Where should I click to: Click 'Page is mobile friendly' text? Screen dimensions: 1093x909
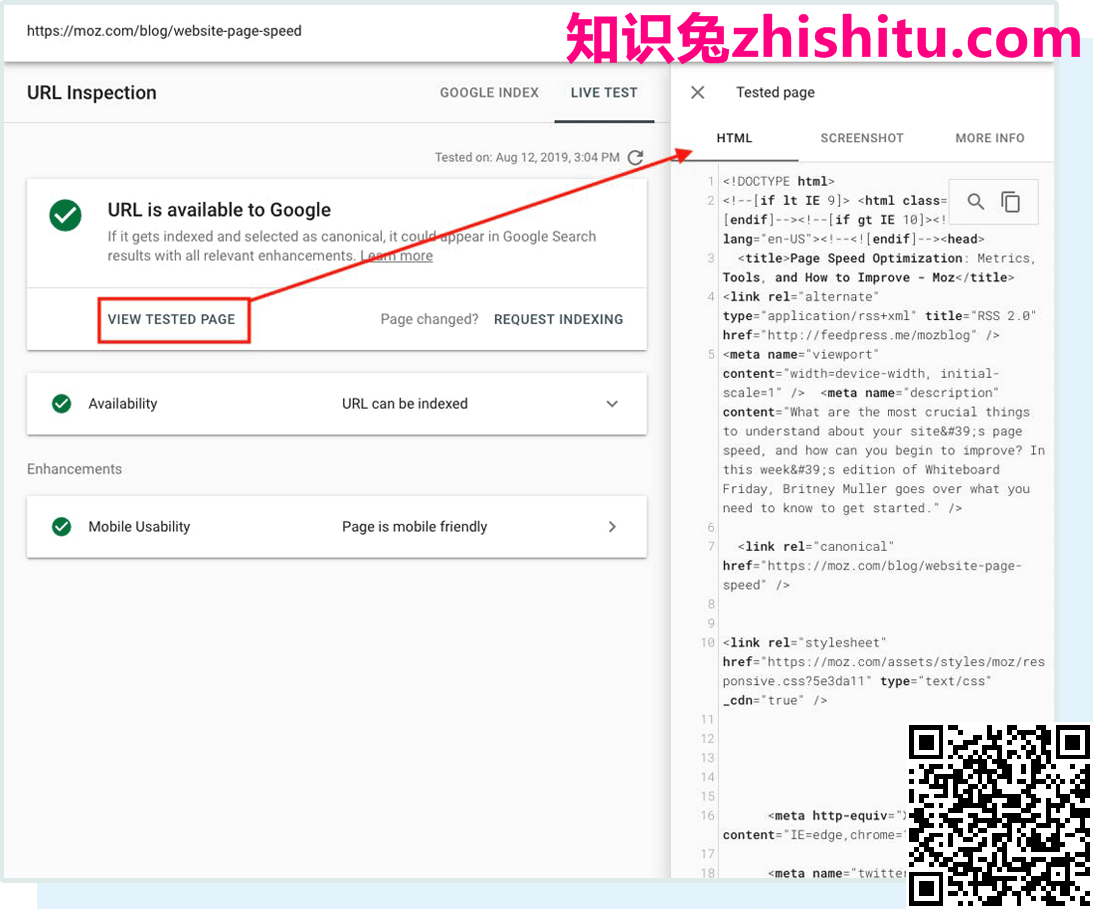(x=414, y=526)
